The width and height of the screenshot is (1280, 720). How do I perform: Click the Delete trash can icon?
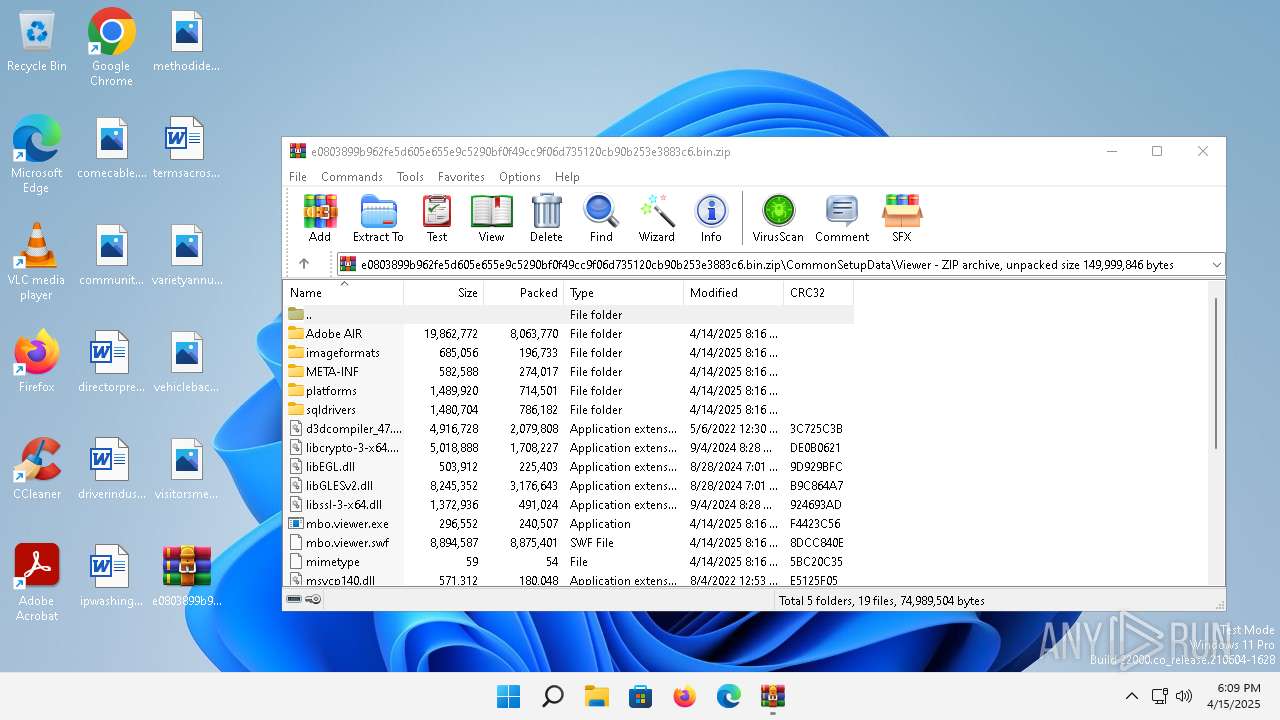[x=546, y=219]
